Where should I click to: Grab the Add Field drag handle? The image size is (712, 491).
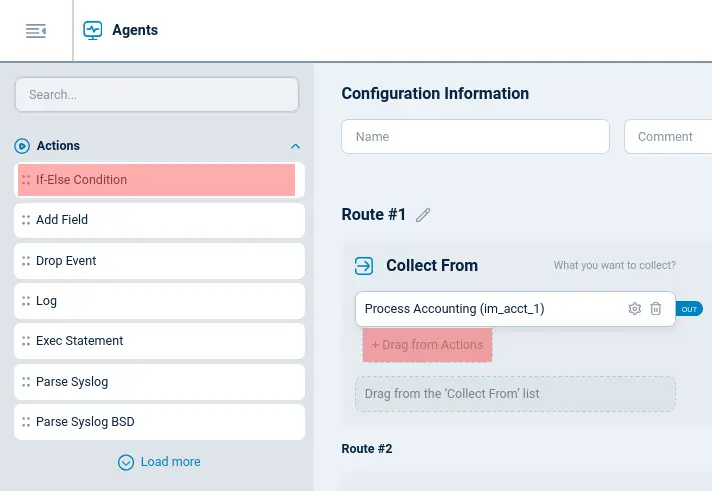pos(26,220)
